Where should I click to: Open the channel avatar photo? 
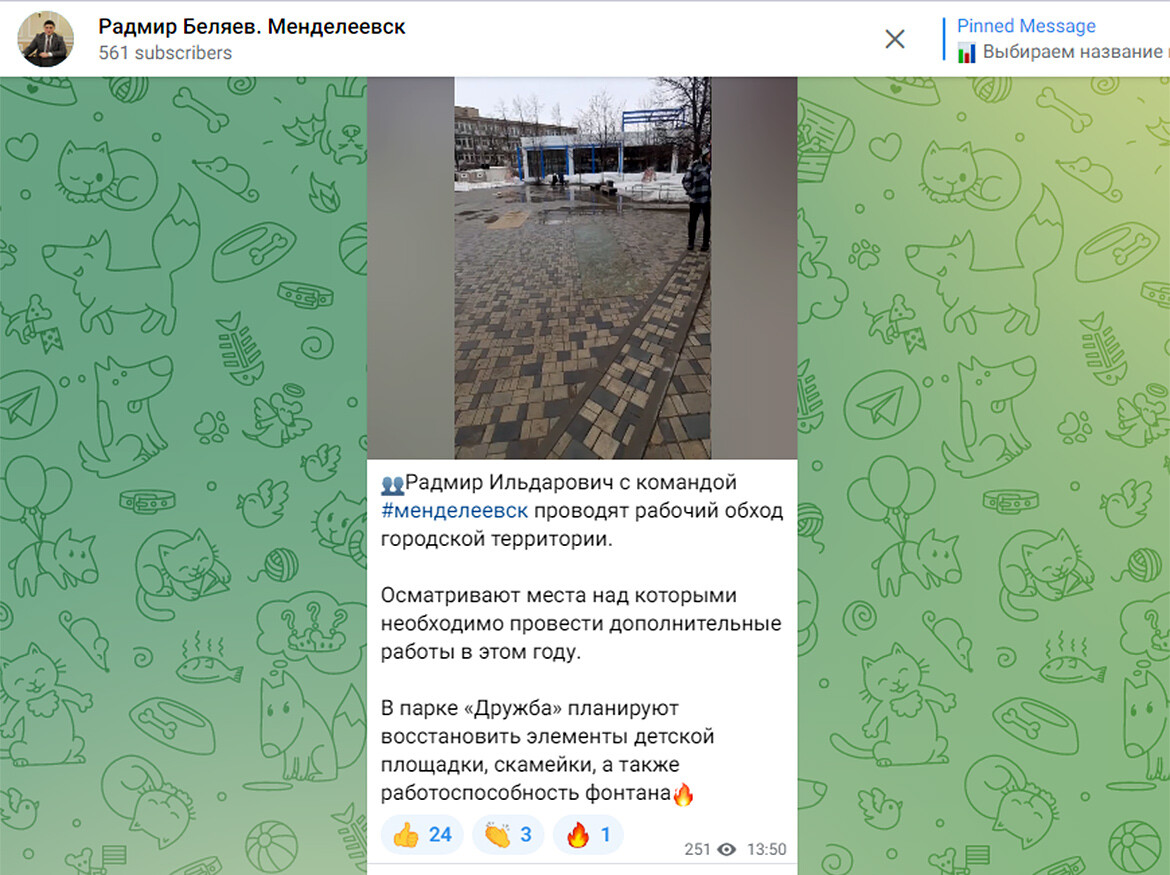coord(46,39)
